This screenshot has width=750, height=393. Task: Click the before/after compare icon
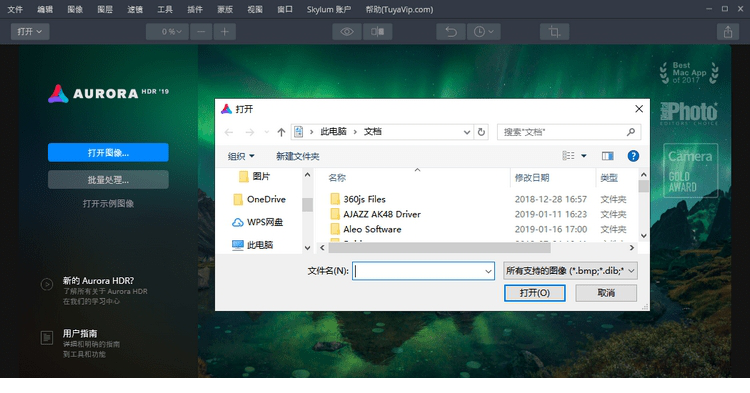point(377,32)
